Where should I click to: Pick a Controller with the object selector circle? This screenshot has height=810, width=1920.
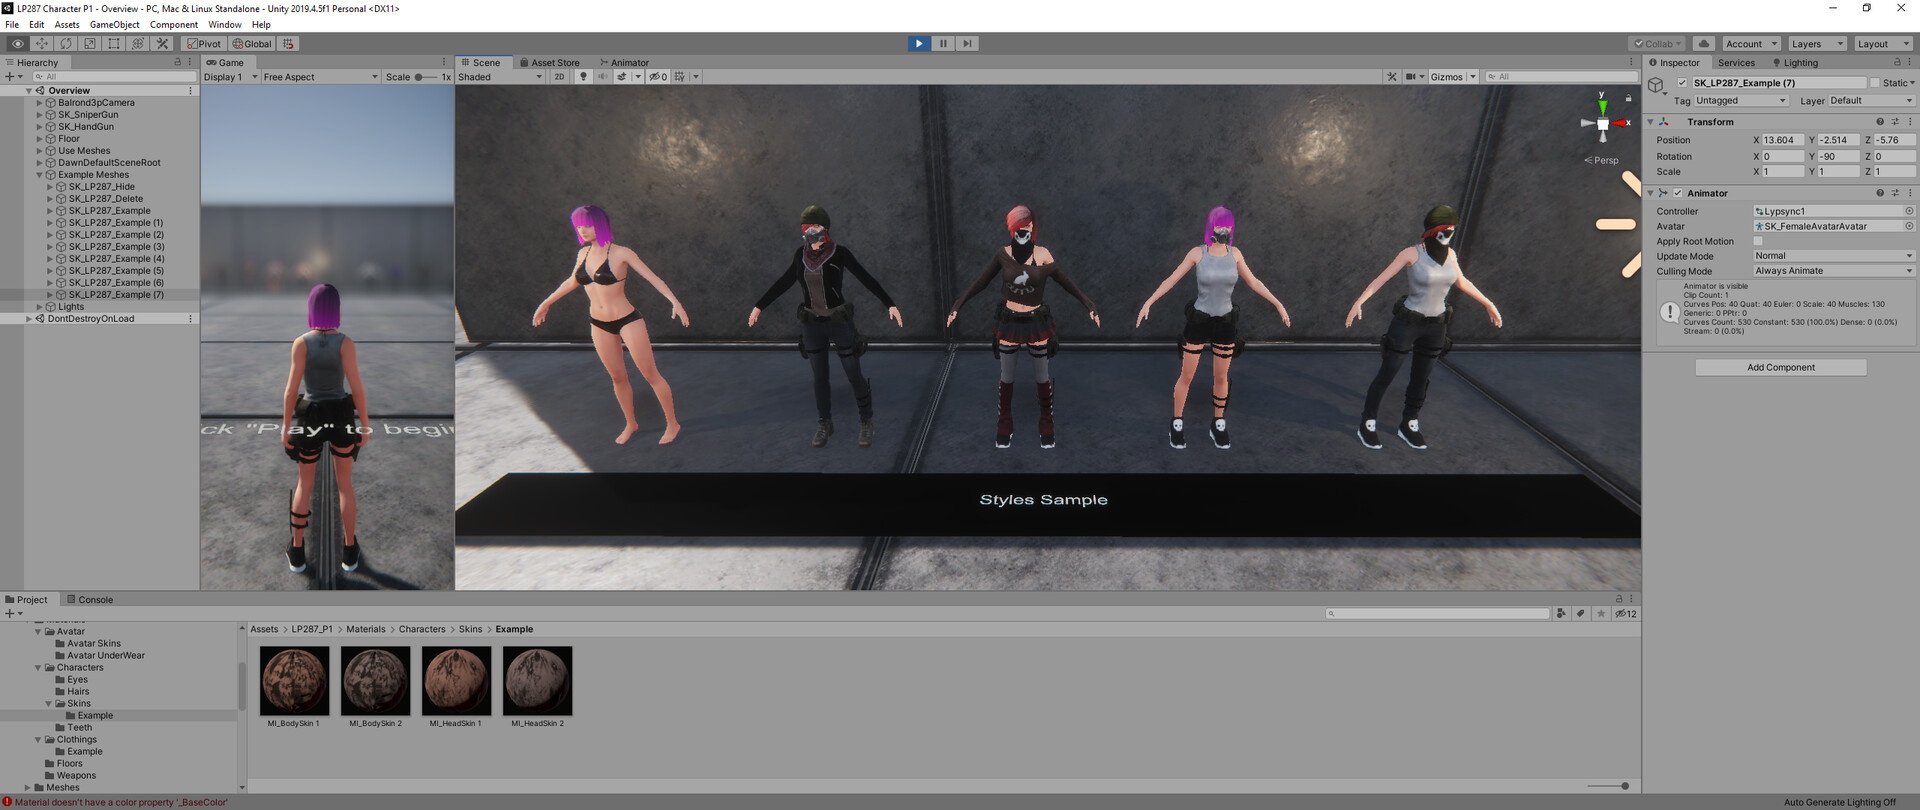point(1909,211)
